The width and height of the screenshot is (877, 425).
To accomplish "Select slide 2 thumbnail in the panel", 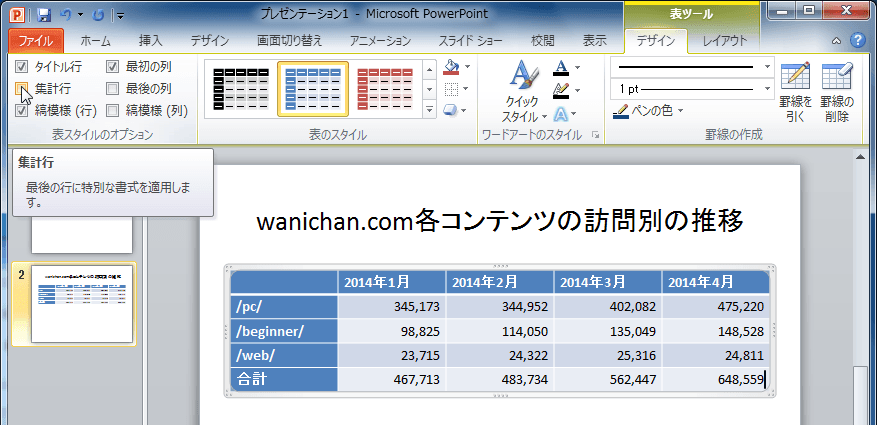I will [82, 305].
